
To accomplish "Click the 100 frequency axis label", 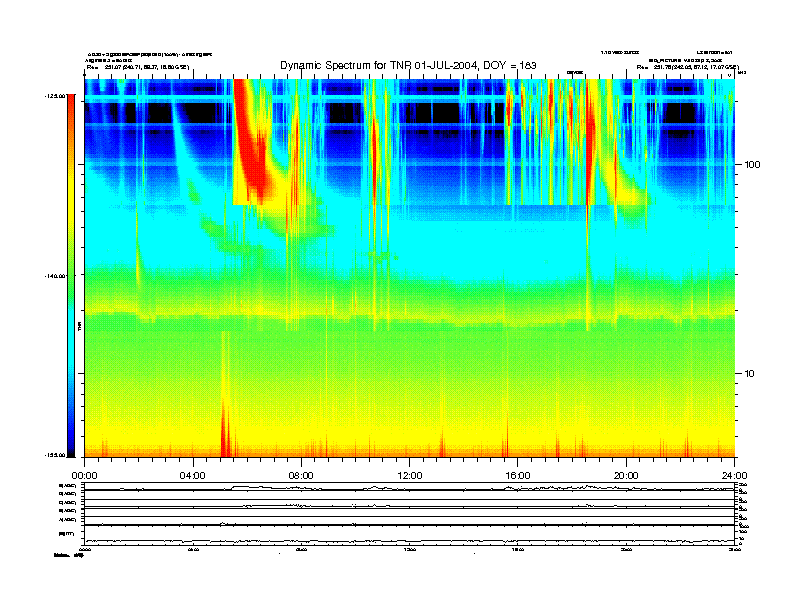I will pos(752,165).
